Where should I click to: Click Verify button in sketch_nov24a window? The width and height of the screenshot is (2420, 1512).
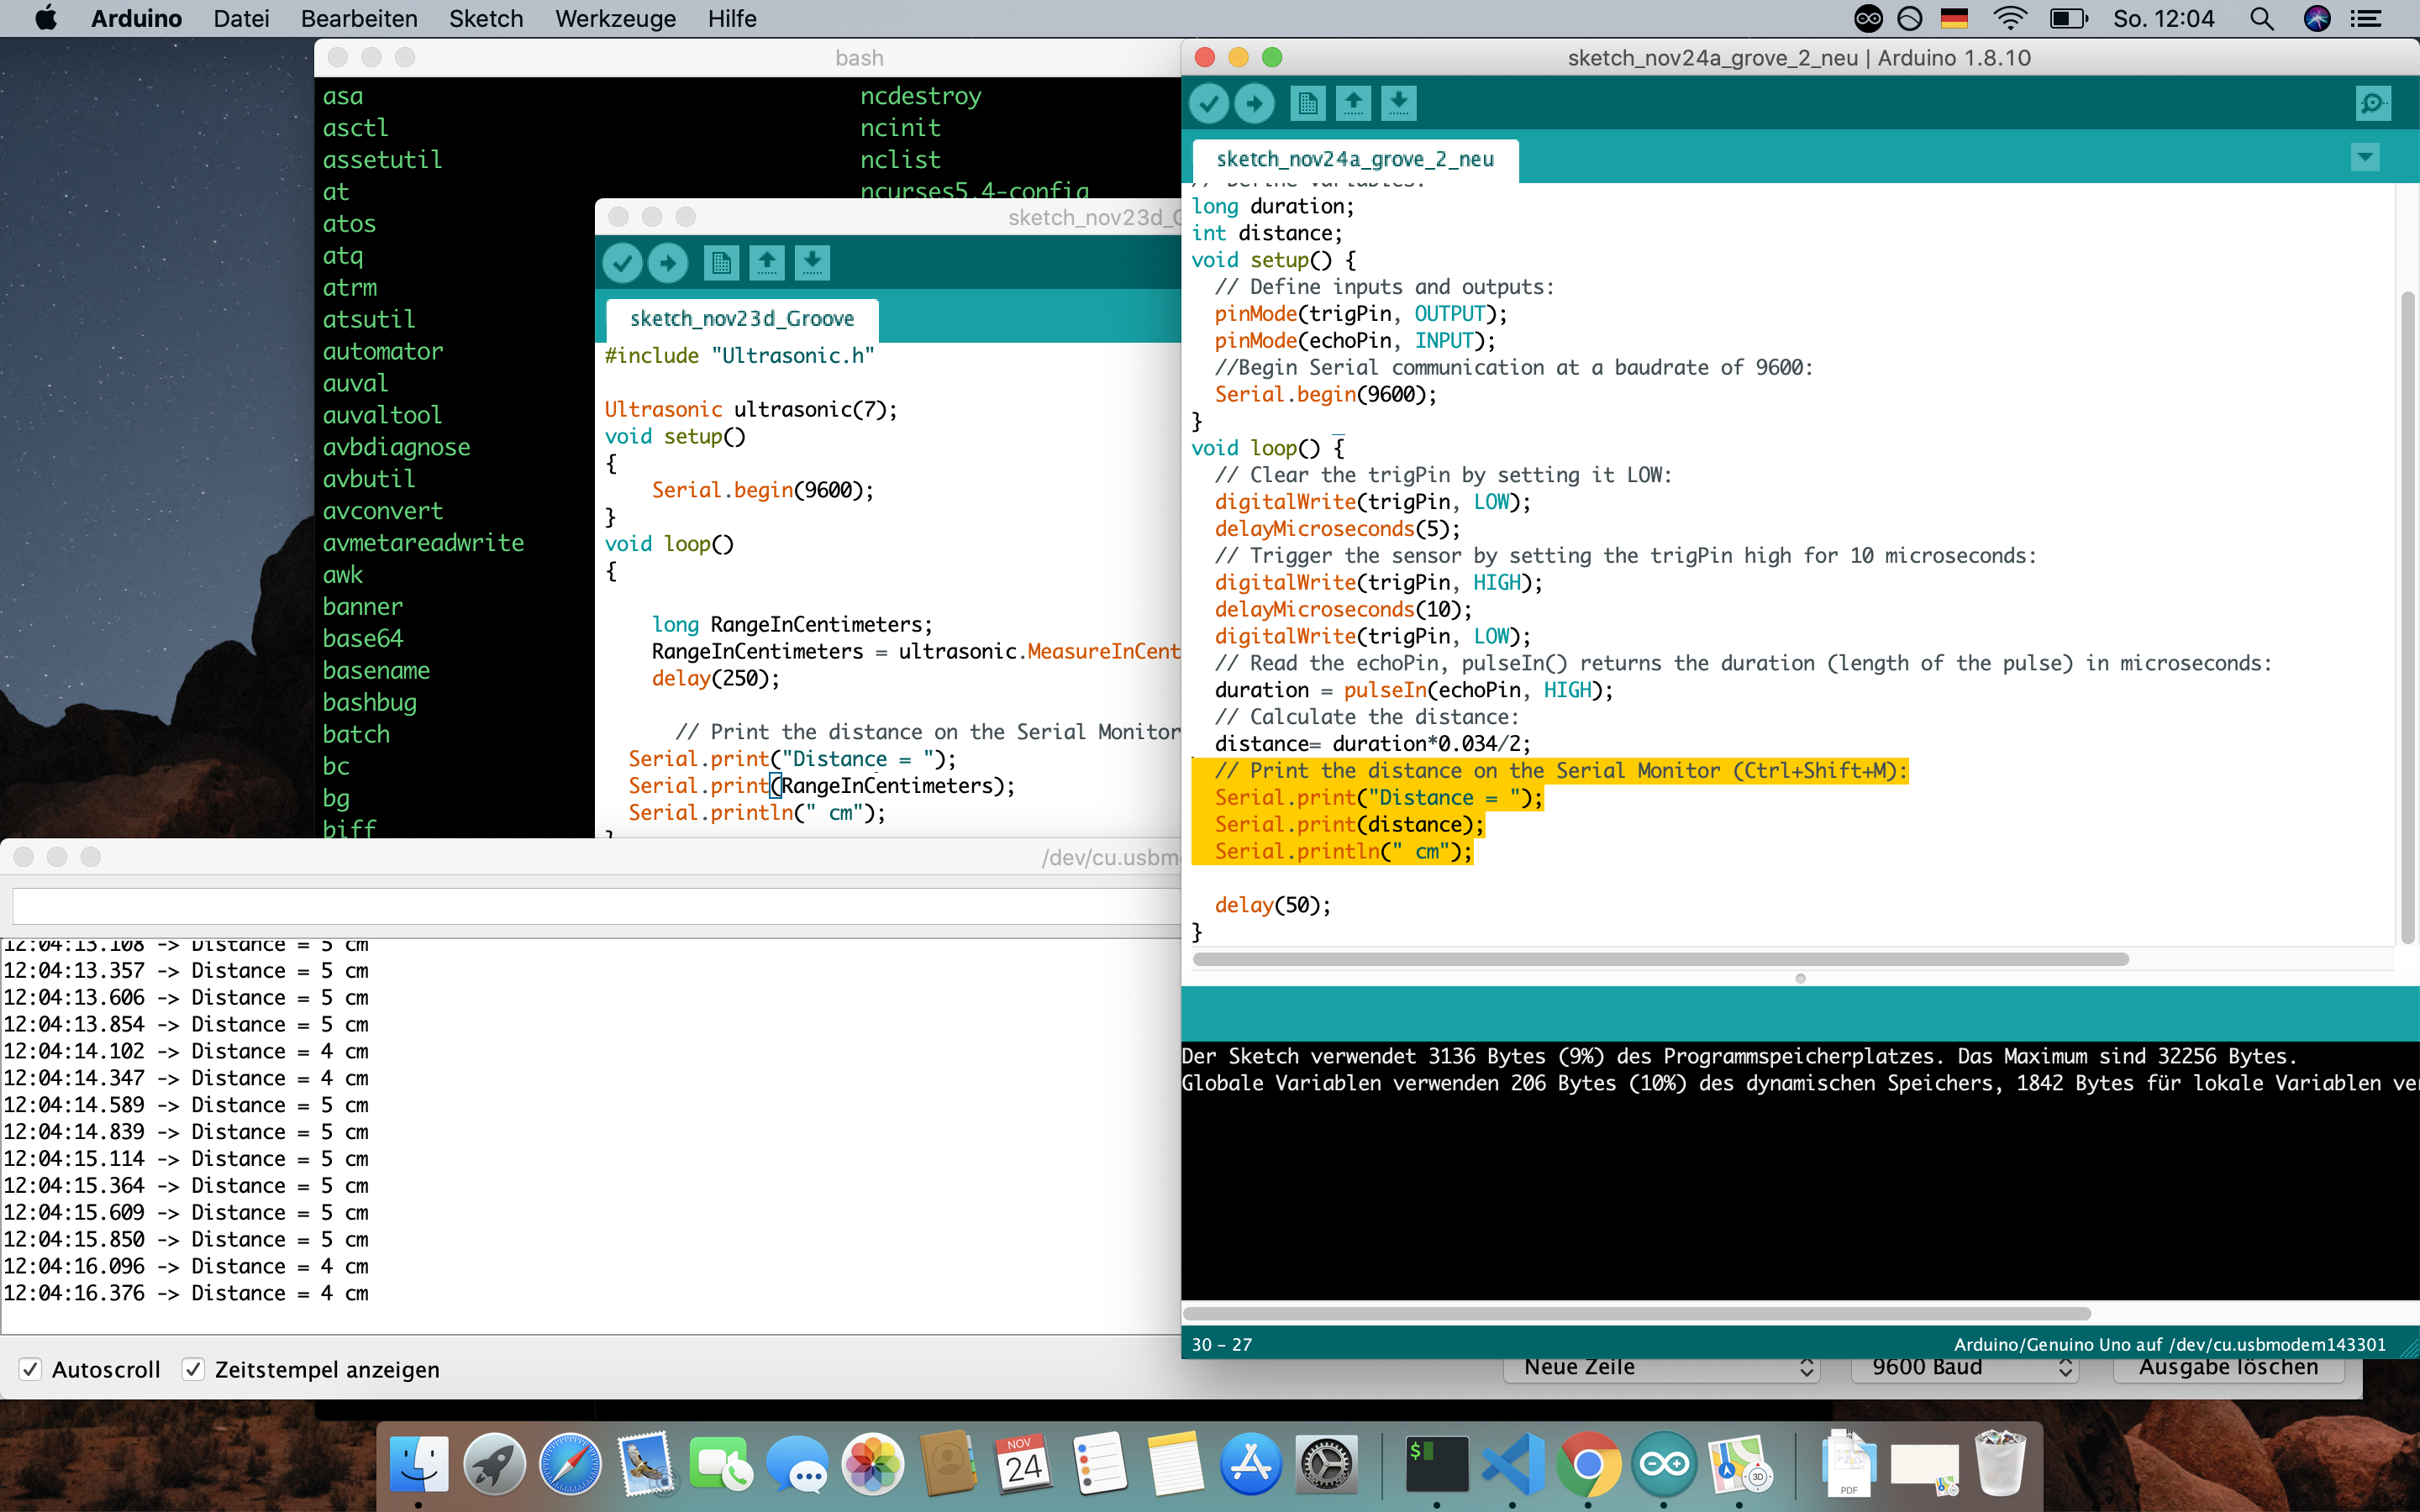[1209, 103]
